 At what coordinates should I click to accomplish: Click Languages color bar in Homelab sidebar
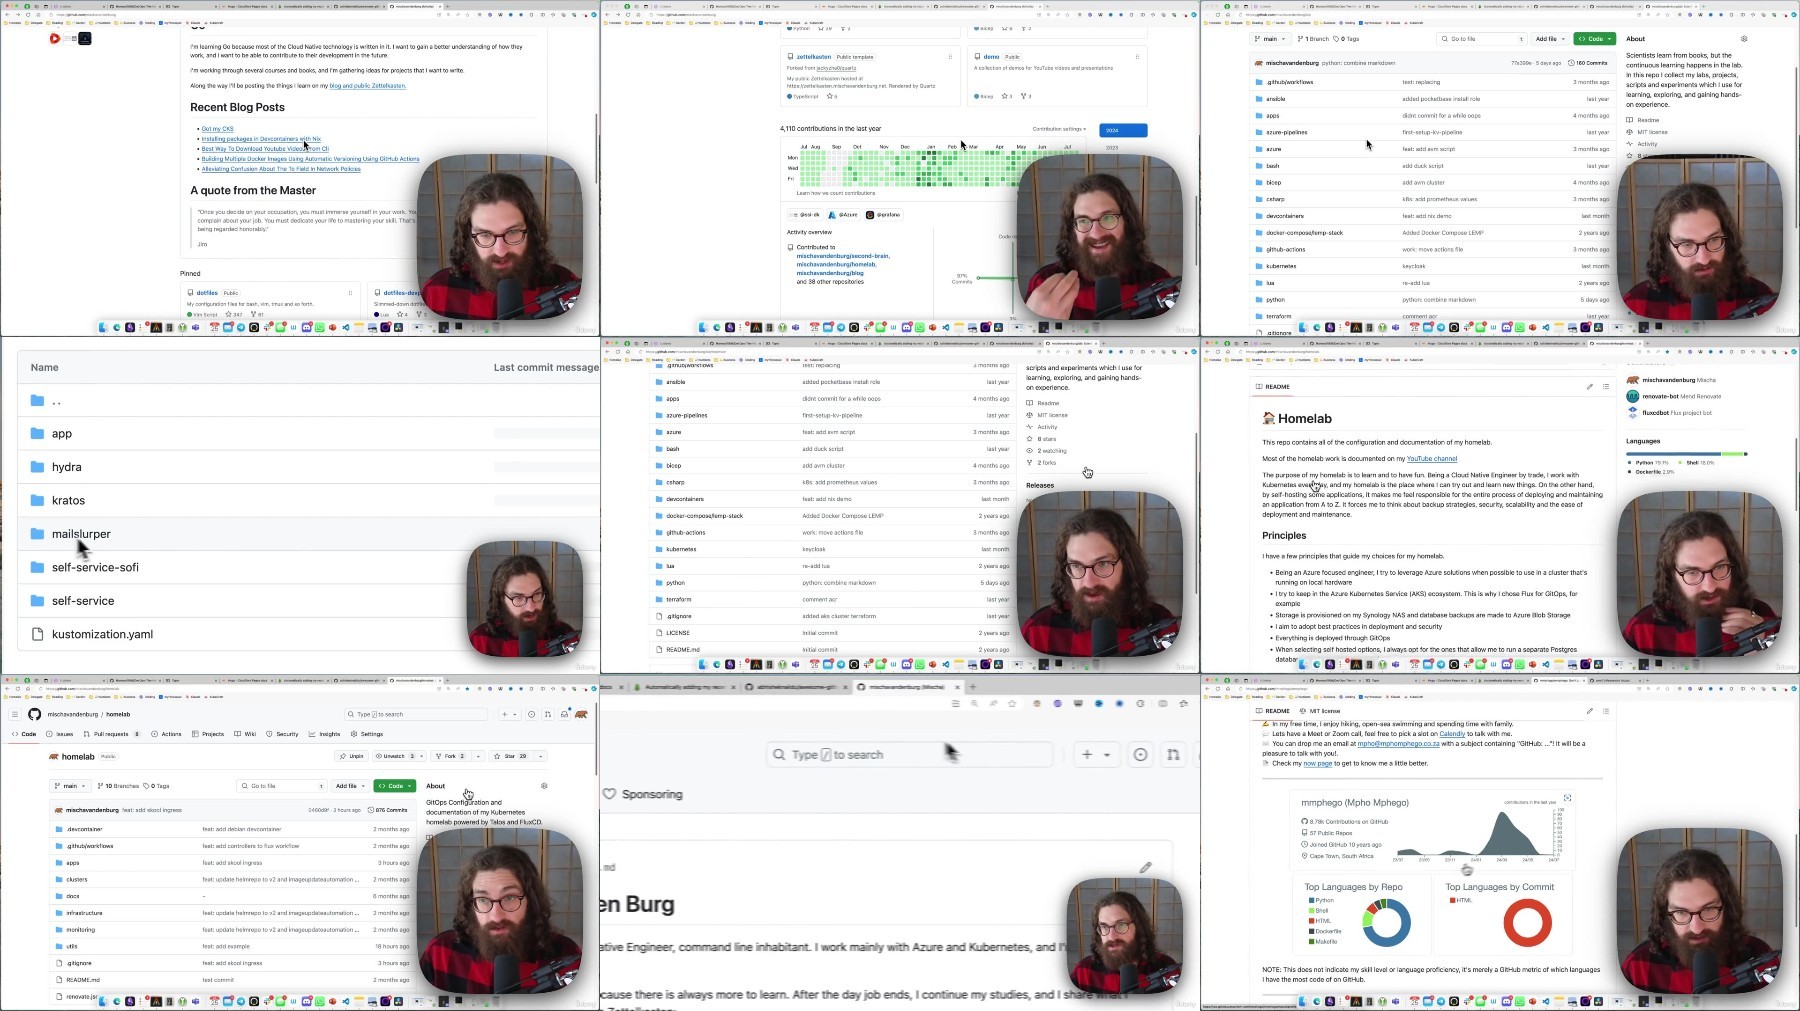[x=1686, y=454]
